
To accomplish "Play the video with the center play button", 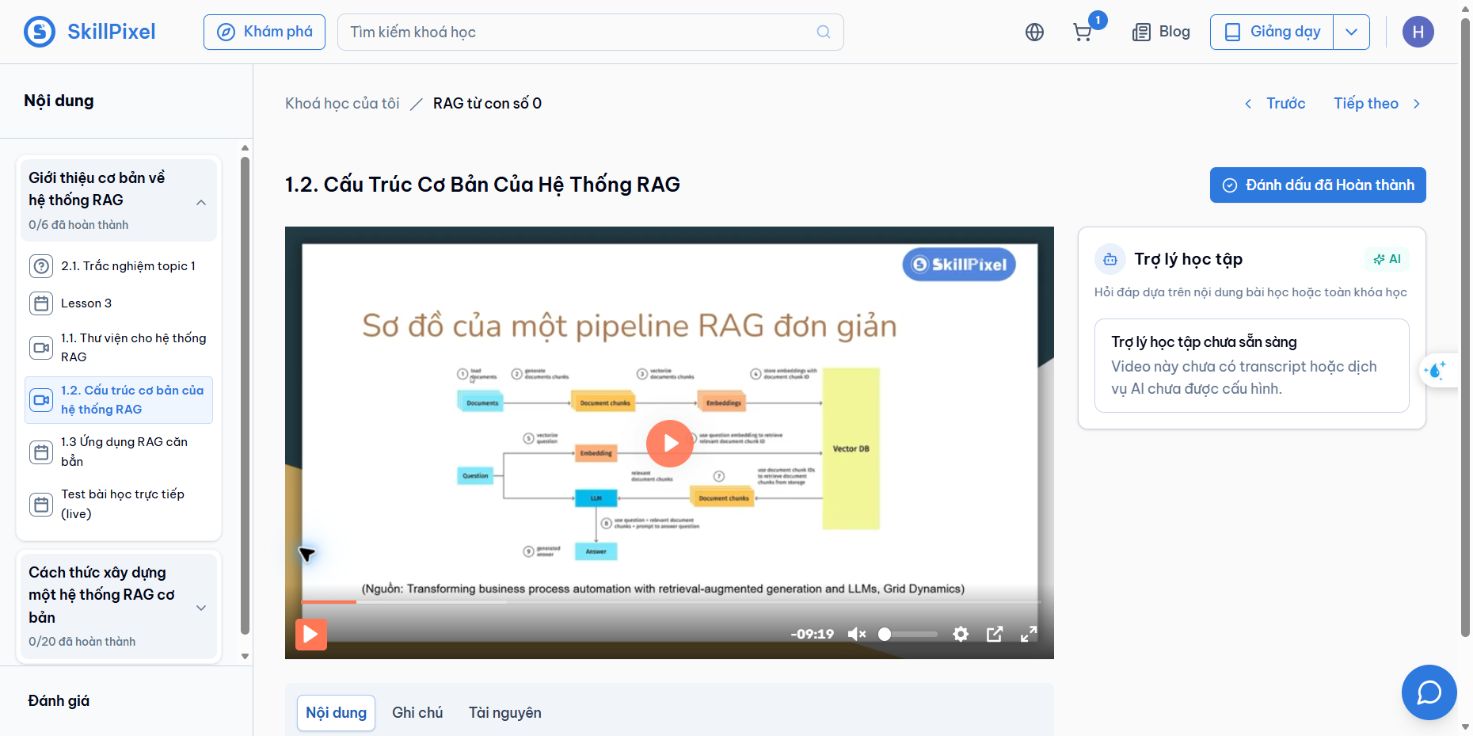I will [669, 443].
